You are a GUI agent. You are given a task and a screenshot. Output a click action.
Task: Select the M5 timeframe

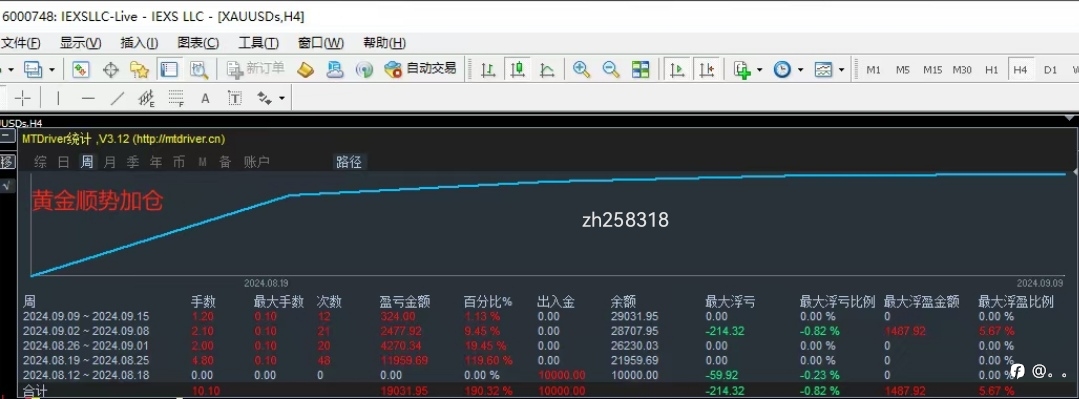pyautogui.click(x=903, y=69)
